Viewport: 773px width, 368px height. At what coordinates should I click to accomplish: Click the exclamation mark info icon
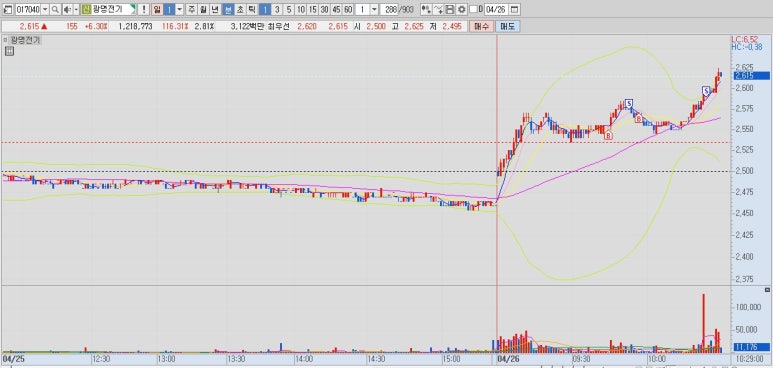pos(143,9)
